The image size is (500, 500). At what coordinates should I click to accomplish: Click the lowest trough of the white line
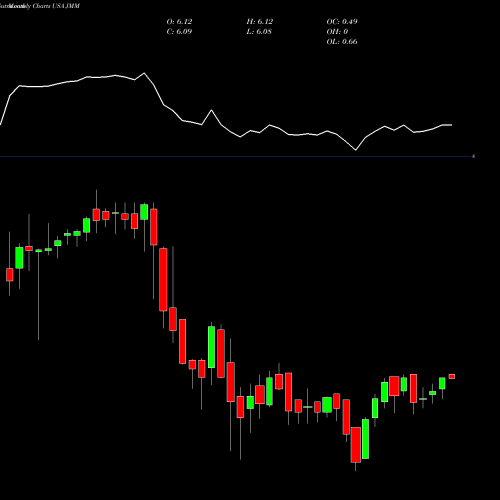tap(356, 150)
